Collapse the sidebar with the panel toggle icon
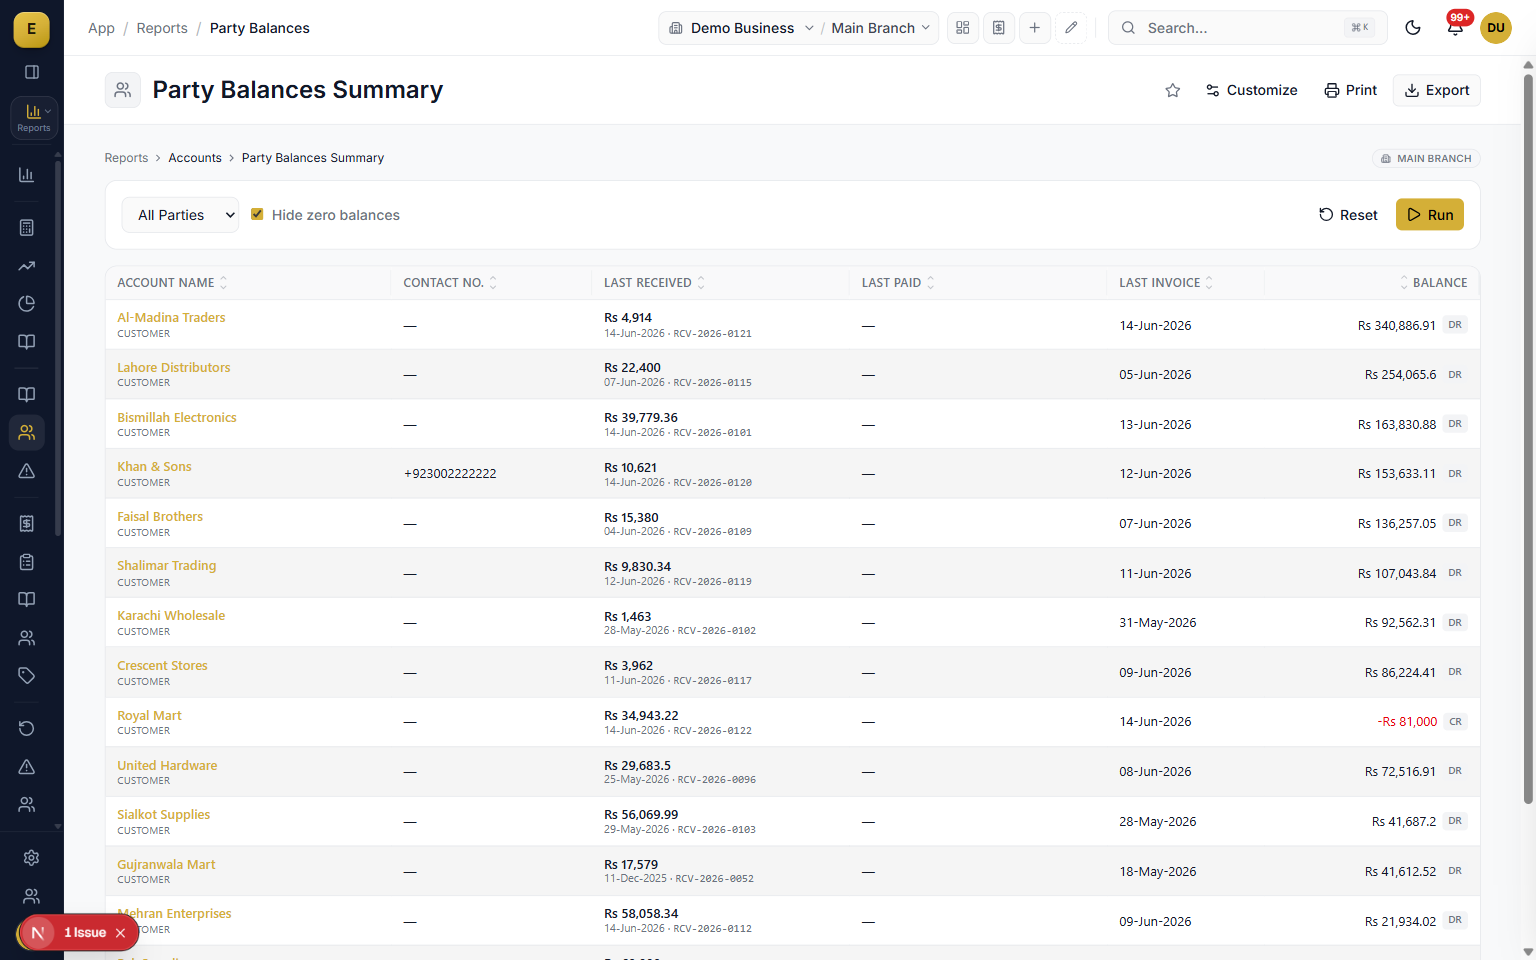This screenshot has width=1536, height=960. [x=31, y=72]
